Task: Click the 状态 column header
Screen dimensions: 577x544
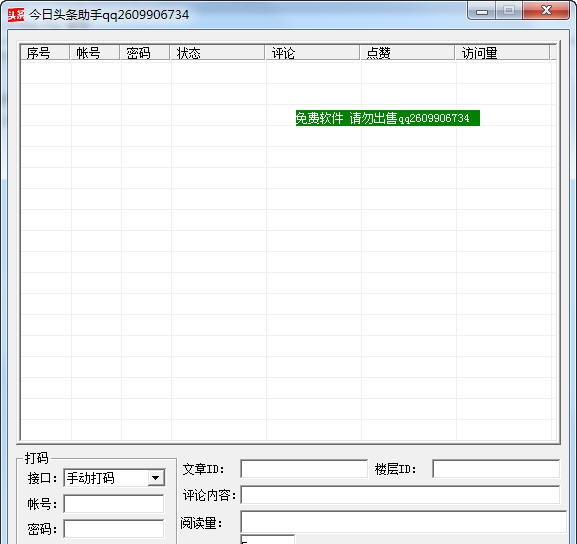Action: point(217,53)
